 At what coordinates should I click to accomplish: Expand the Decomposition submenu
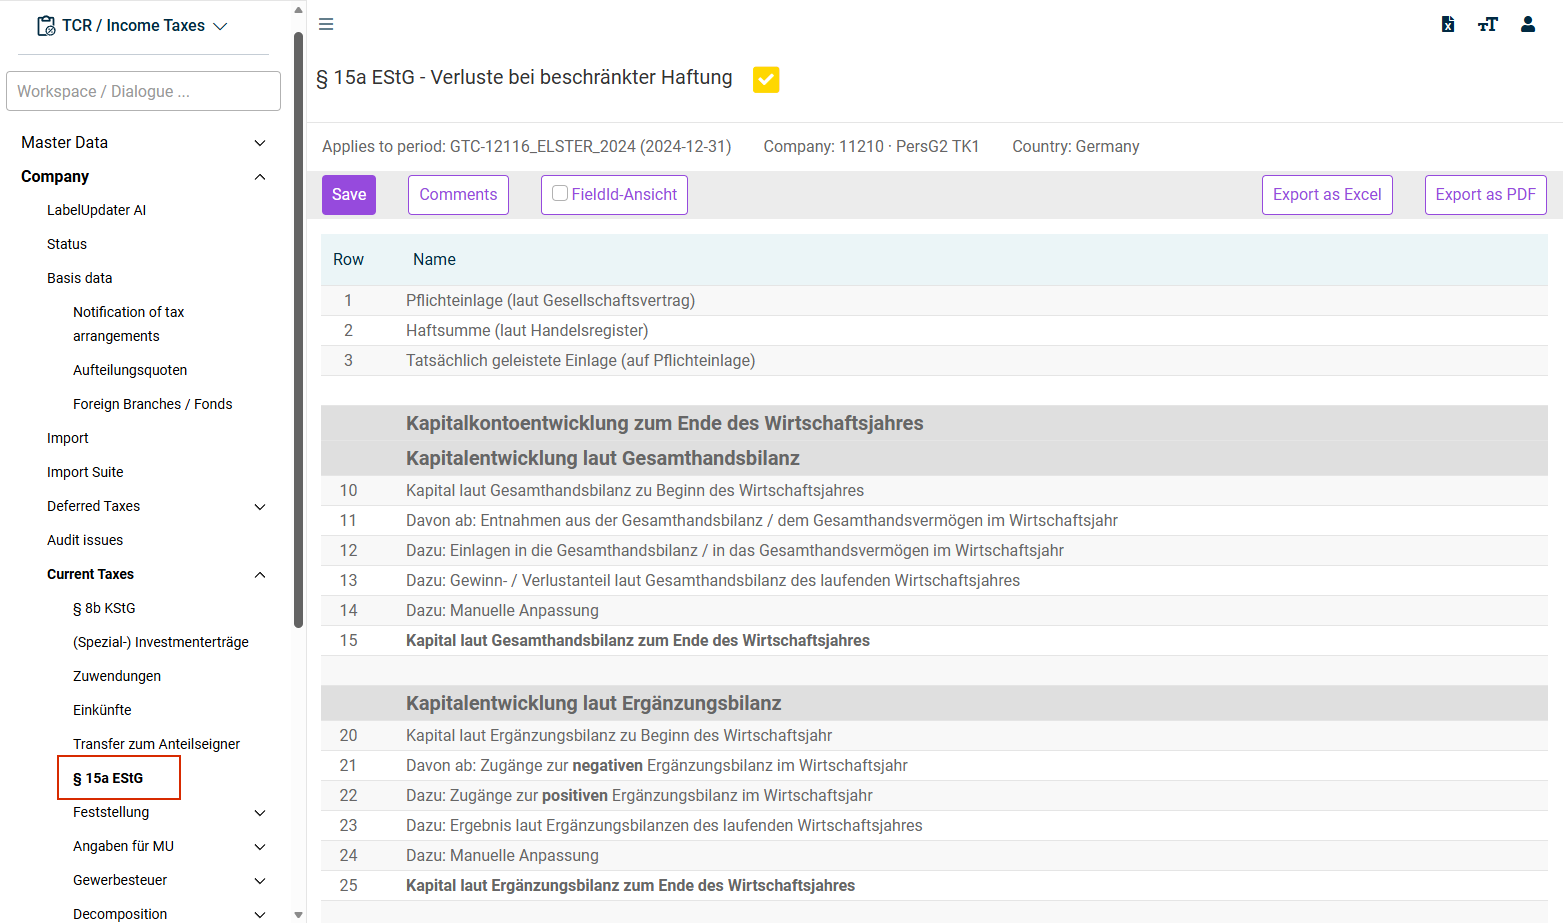point(260,914)
